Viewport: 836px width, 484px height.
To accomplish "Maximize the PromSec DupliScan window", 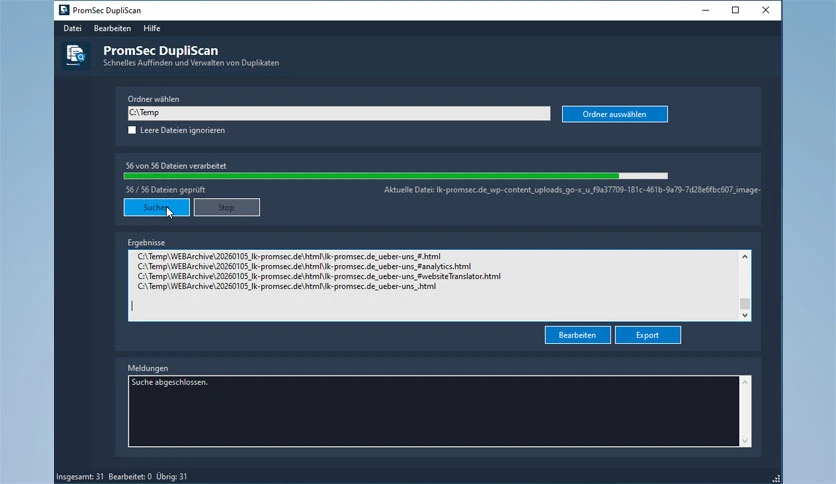I will coord(735,10).
